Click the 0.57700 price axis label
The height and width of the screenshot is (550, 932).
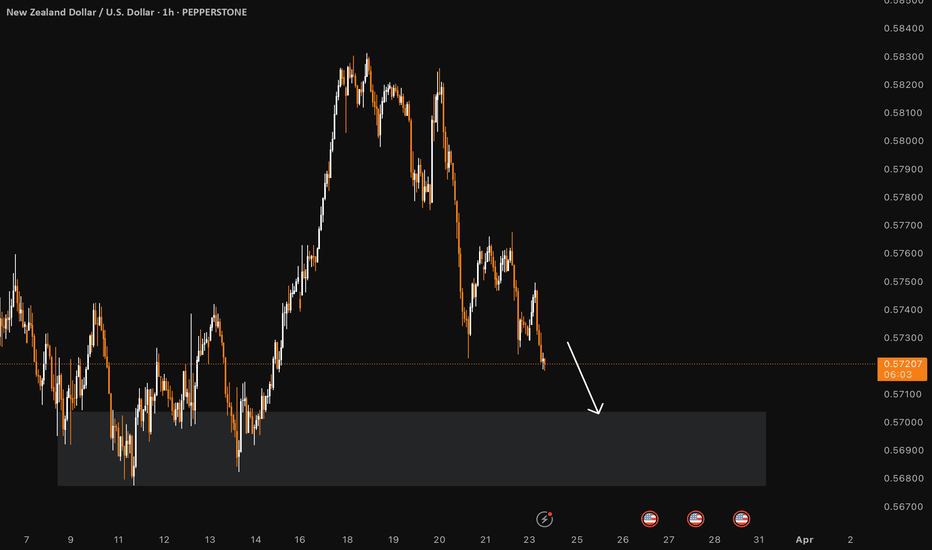(903, 225)
